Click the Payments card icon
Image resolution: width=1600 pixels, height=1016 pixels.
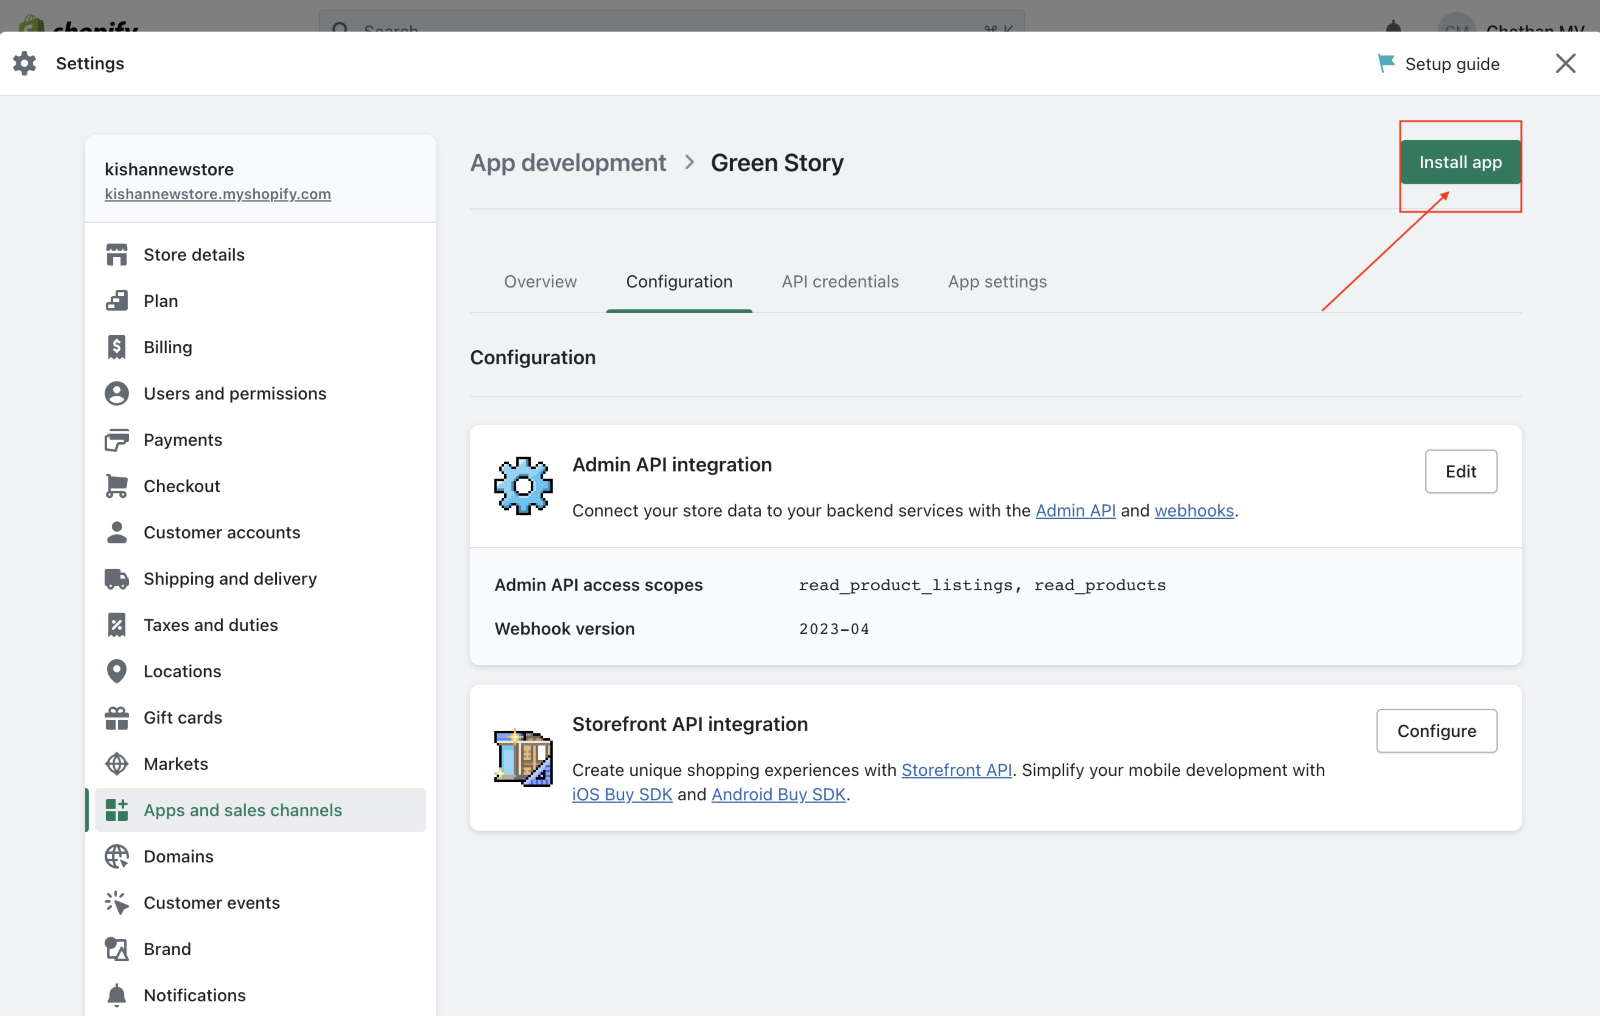tap(117, 440)
